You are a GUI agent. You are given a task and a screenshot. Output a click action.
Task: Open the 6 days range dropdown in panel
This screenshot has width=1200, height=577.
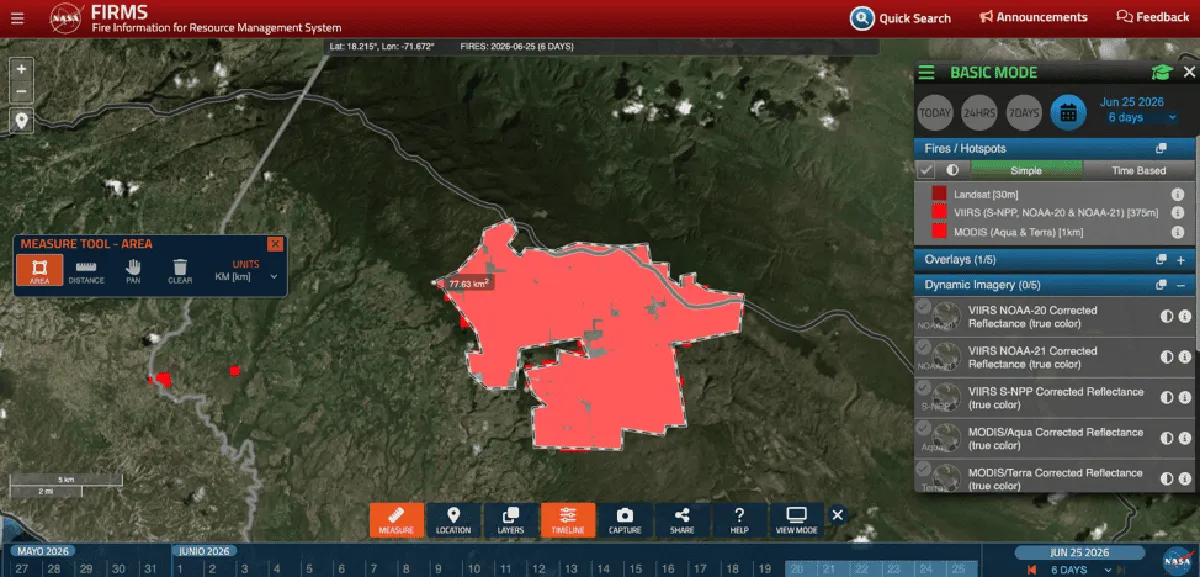point(1142,118)
